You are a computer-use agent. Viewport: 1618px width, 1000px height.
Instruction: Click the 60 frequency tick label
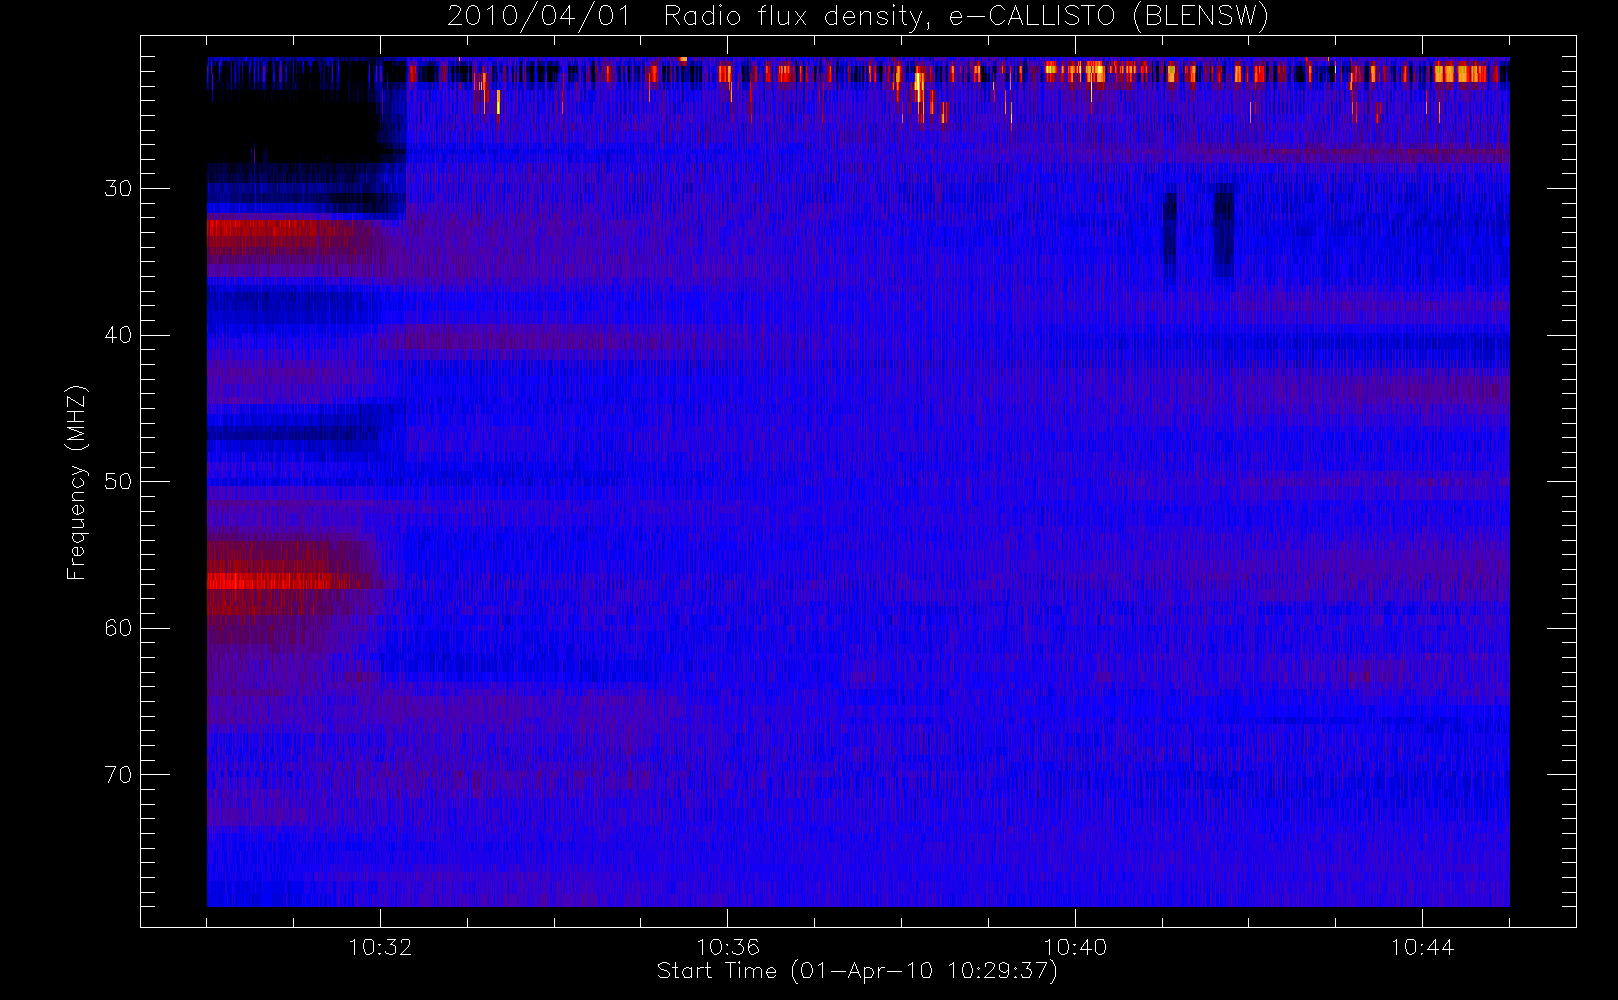pos(118,628)
